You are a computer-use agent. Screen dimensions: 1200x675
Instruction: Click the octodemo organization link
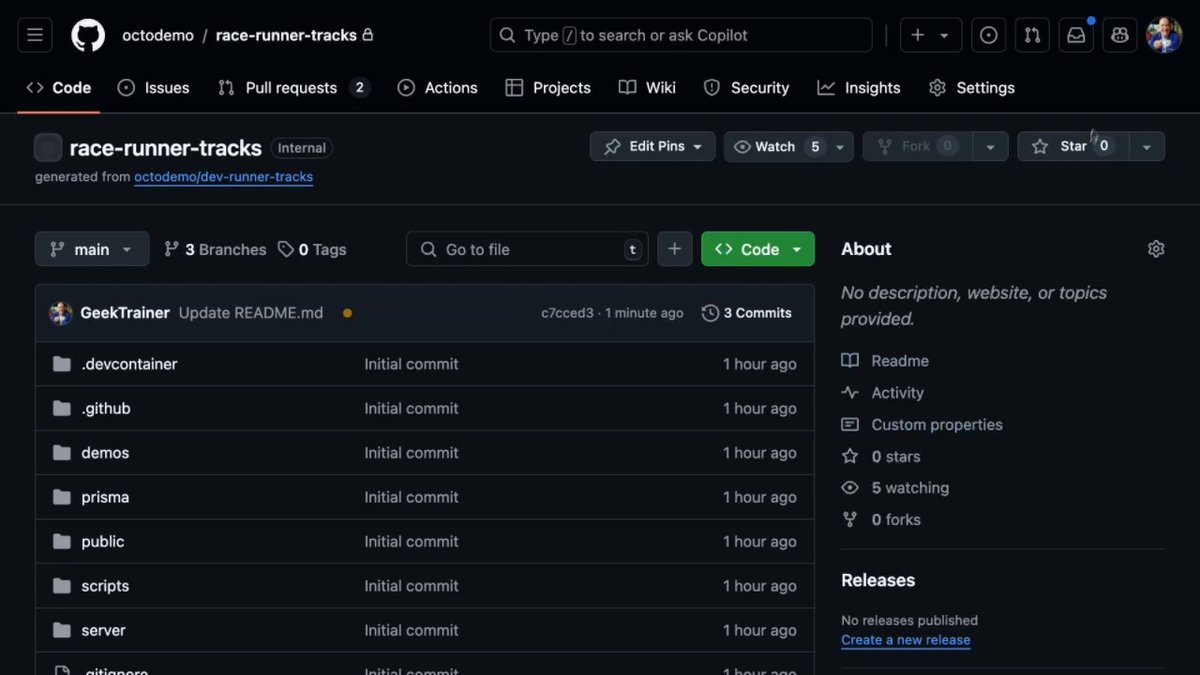point(158,35)
